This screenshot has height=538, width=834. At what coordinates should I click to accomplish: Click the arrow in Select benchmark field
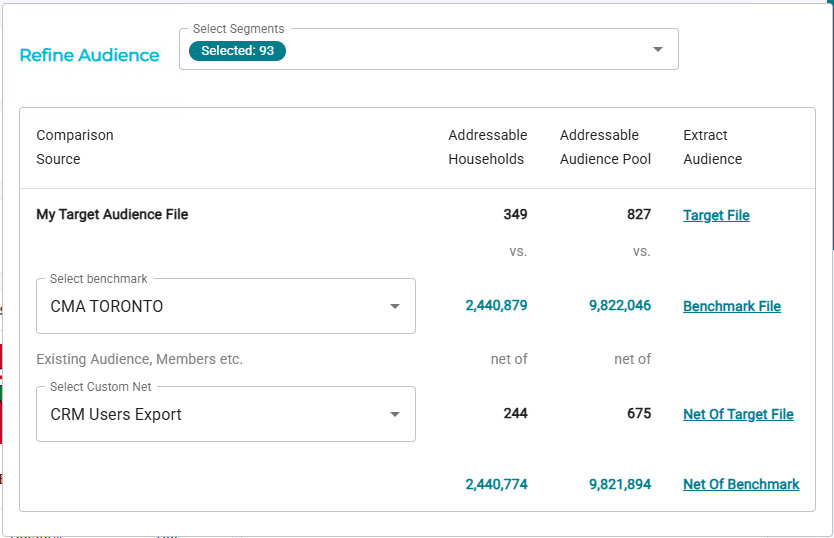point(394,307)
